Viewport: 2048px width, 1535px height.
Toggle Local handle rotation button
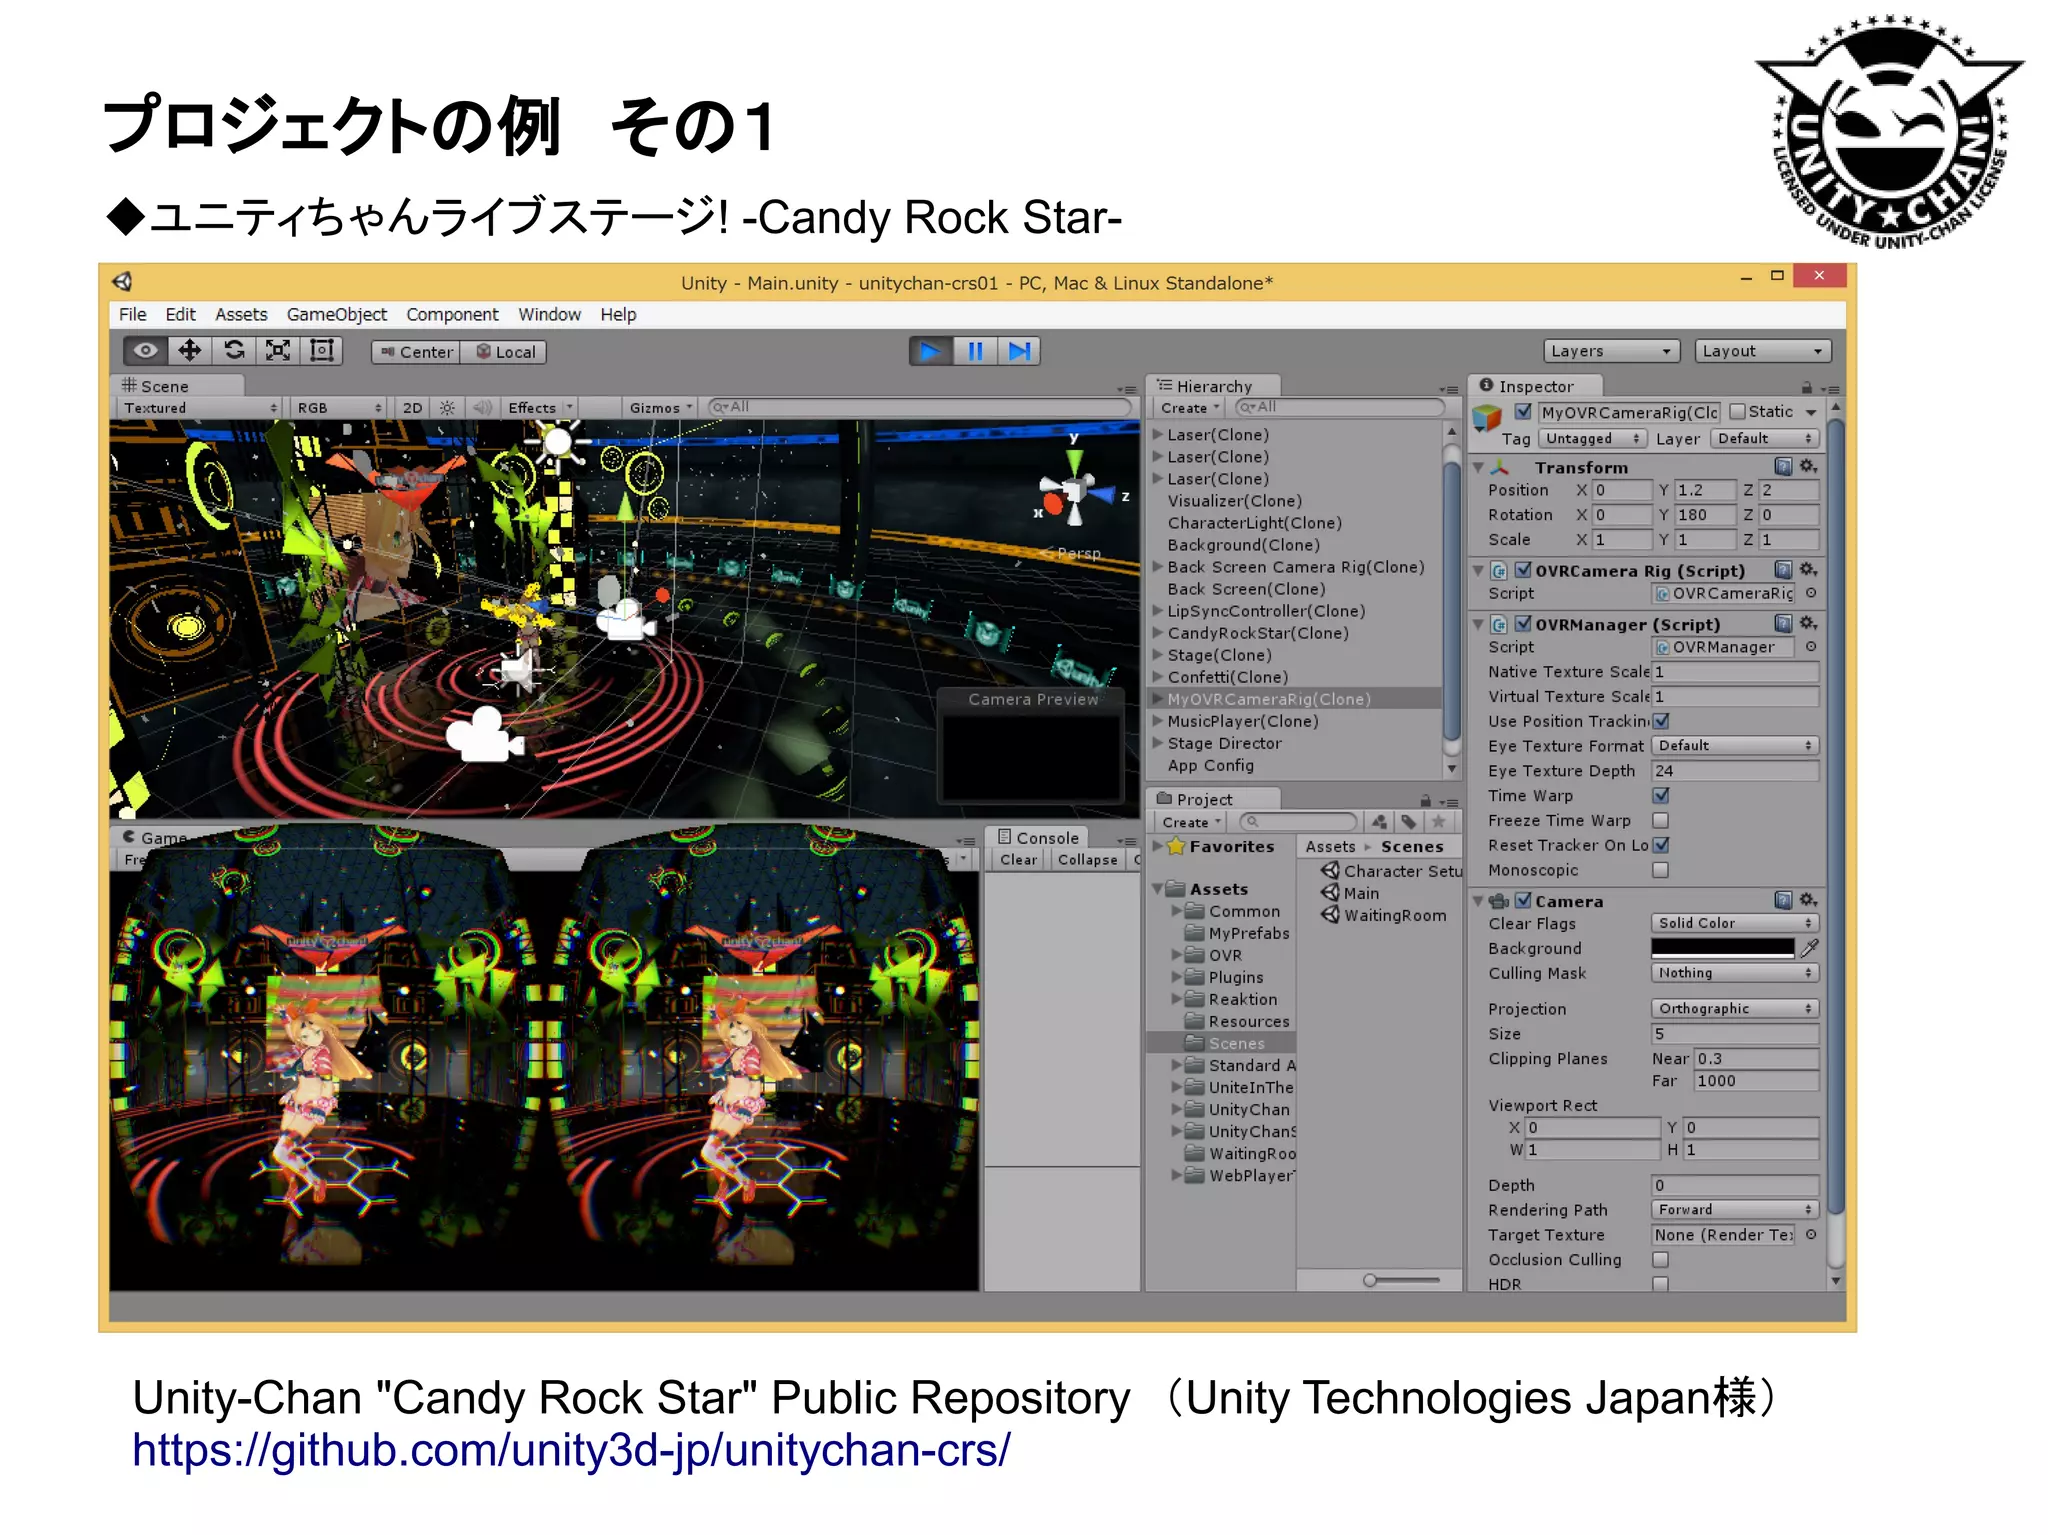click(x=505, y=352)
